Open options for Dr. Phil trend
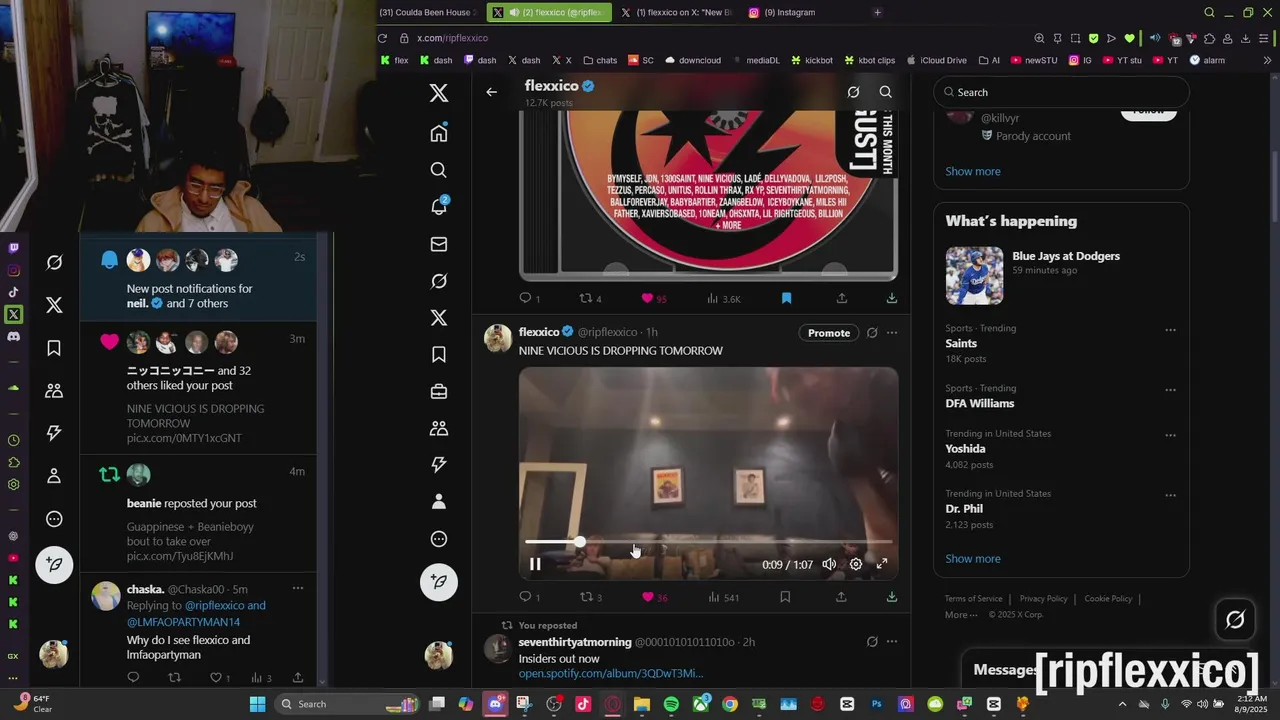The height and width of the screenshot is (720, 1280). pos(1170,496)
